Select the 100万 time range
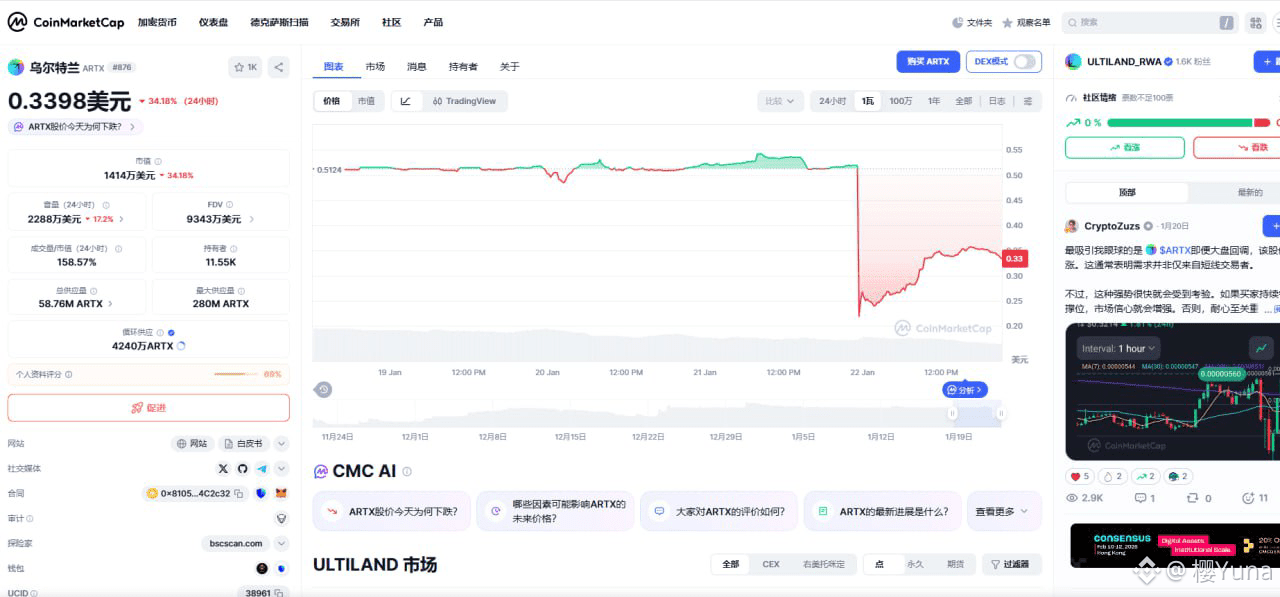 tap(900, 101)
